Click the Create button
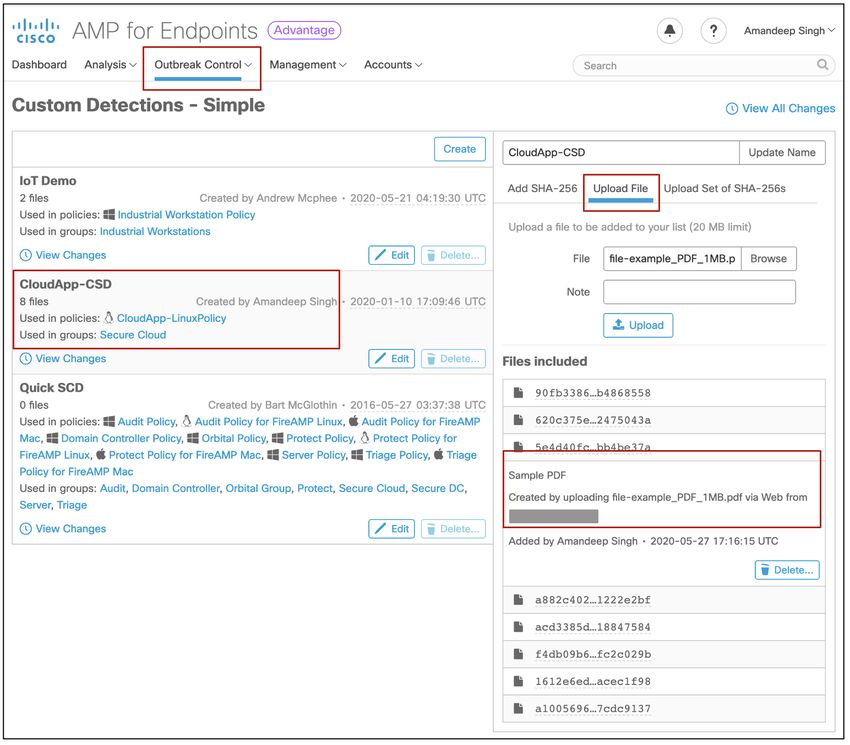Image resolution: width=850 pixels, height=745 pixels. (x=460, y=149)
